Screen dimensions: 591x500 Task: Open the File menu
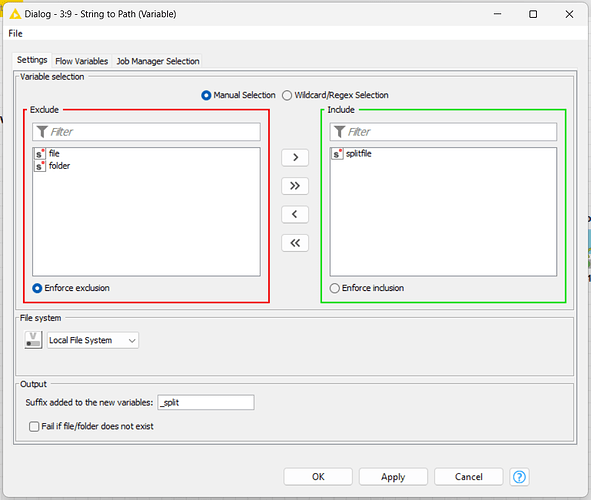coord(15,34)
